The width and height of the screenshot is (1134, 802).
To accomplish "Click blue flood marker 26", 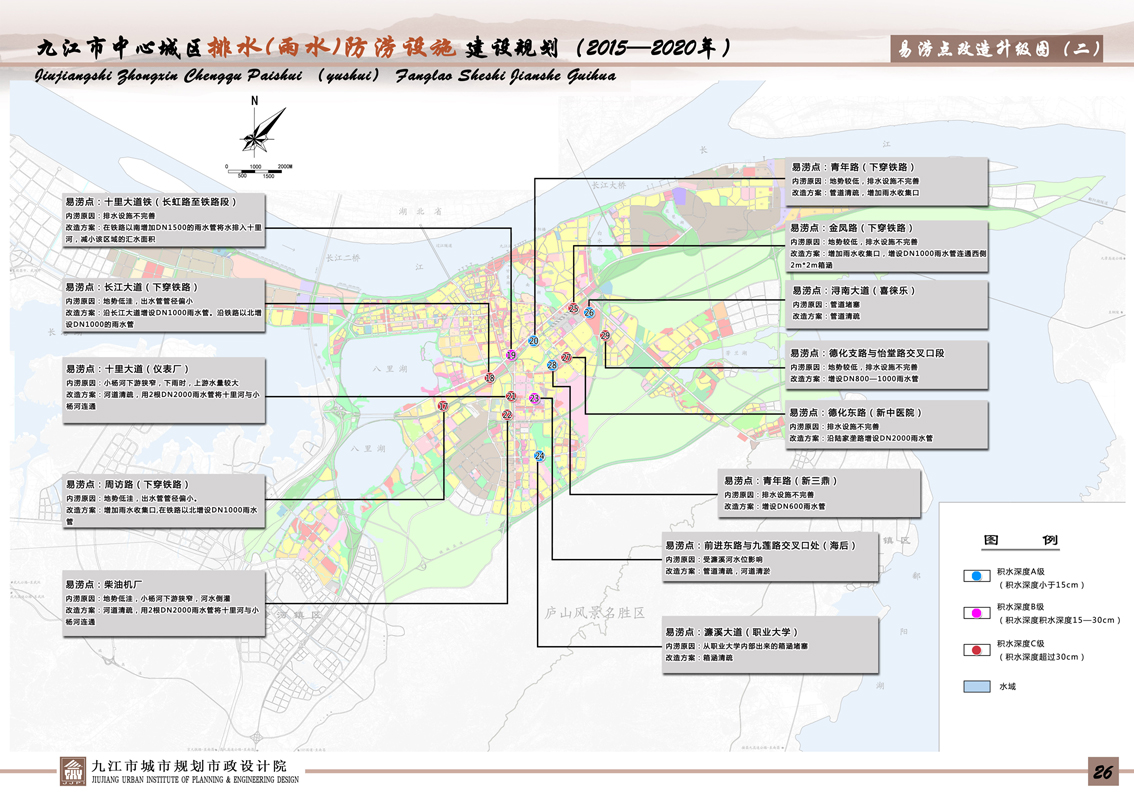I will coord(589,313).
